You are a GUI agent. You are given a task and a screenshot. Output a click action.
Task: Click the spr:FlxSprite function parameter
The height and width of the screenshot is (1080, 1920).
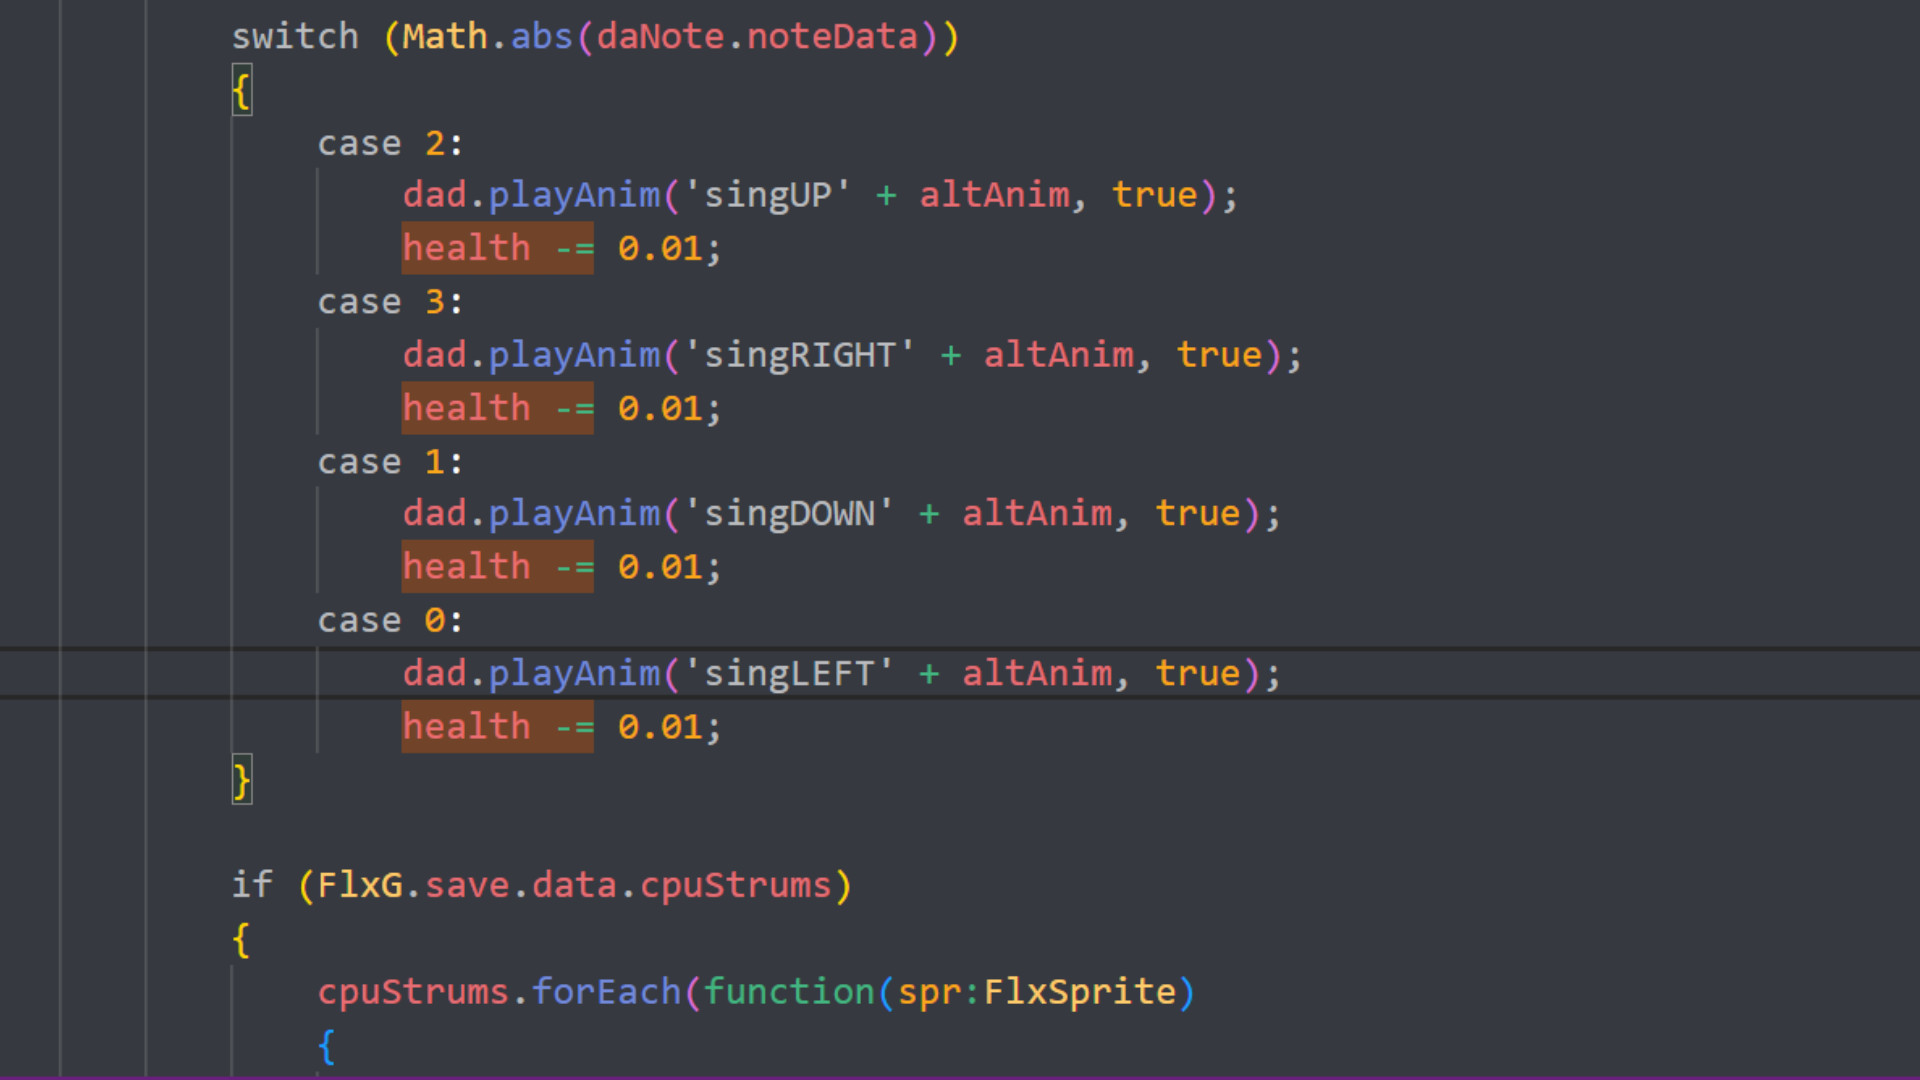(x=1040, y=991)
